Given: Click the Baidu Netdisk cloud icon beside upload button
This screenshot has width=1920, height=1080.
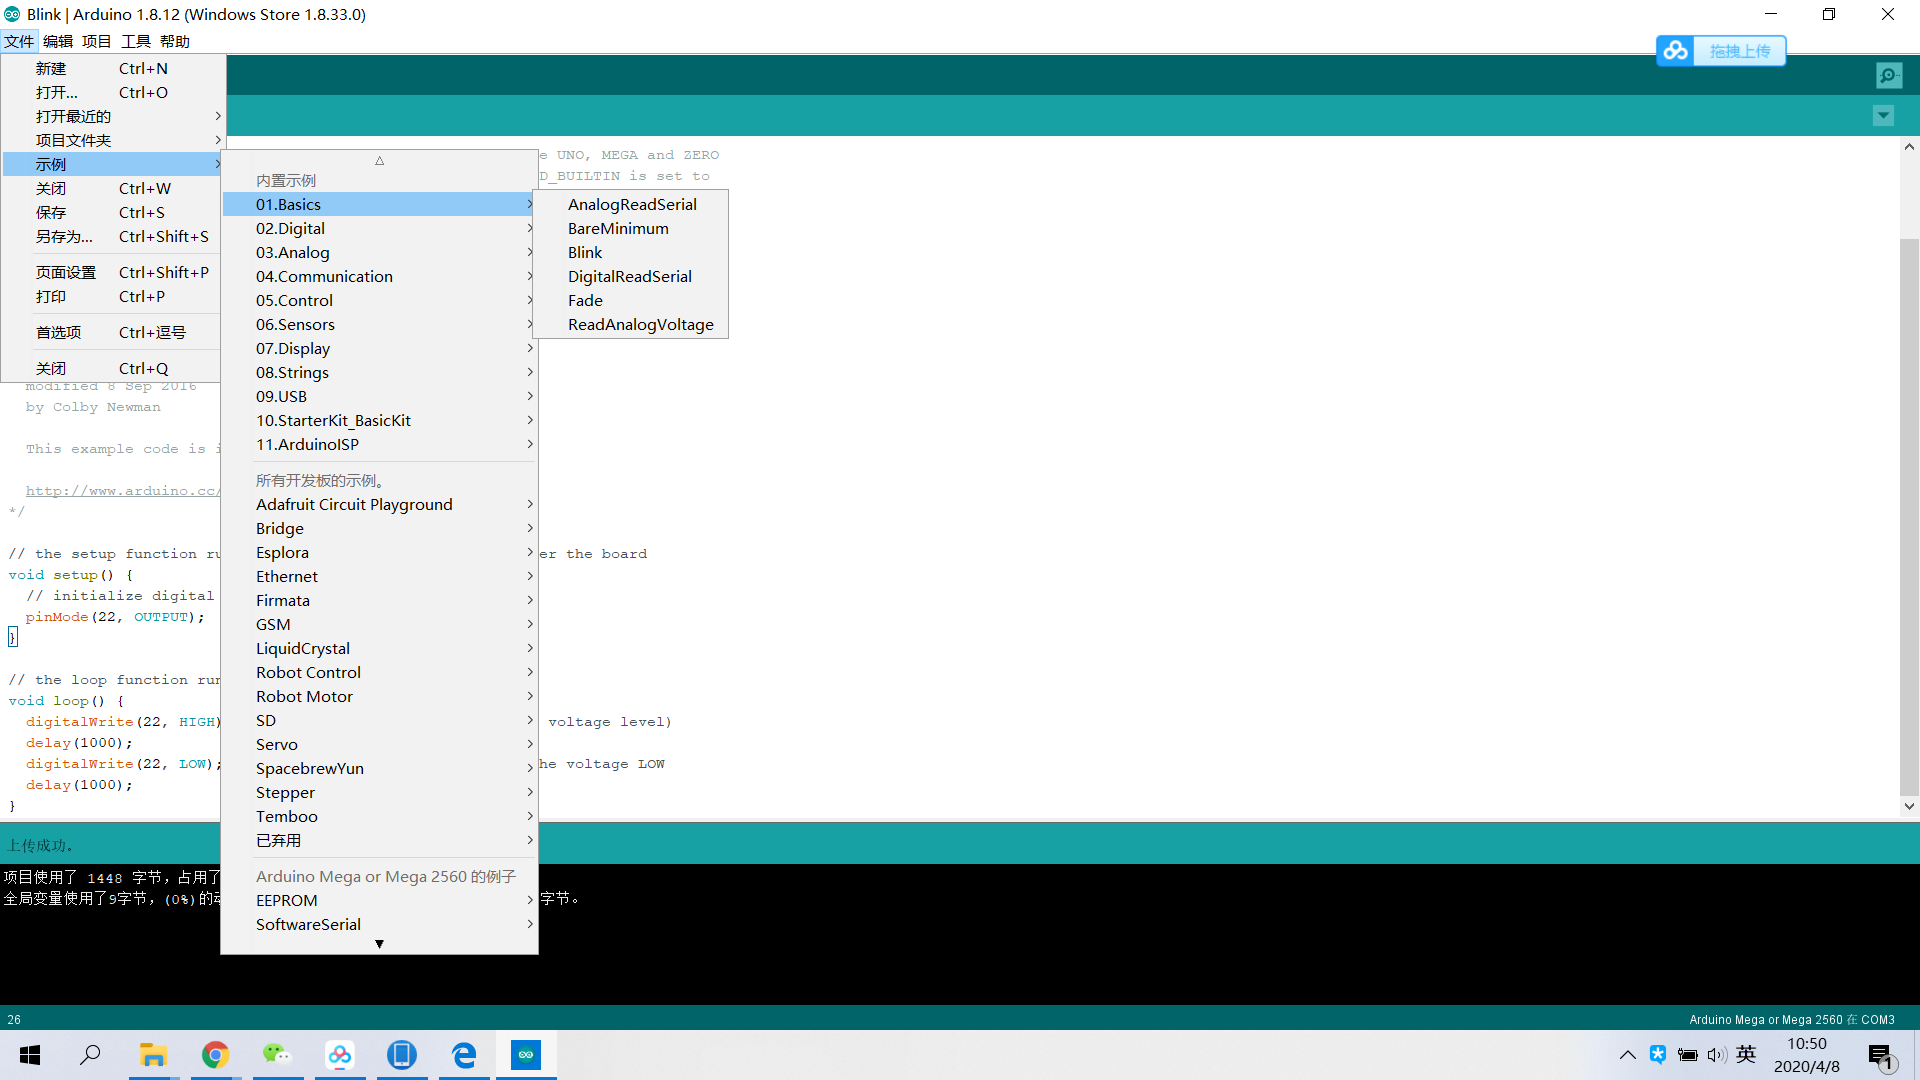Looking at the screenshot, I should coord(1676,50).
